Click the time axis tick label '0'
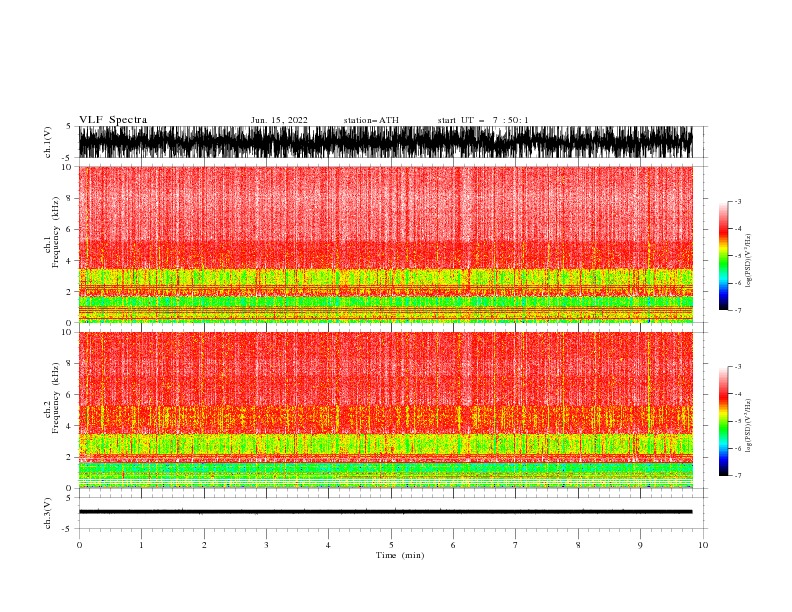The width and height of the screenshot is (792, 612). [x=79, y=545]
